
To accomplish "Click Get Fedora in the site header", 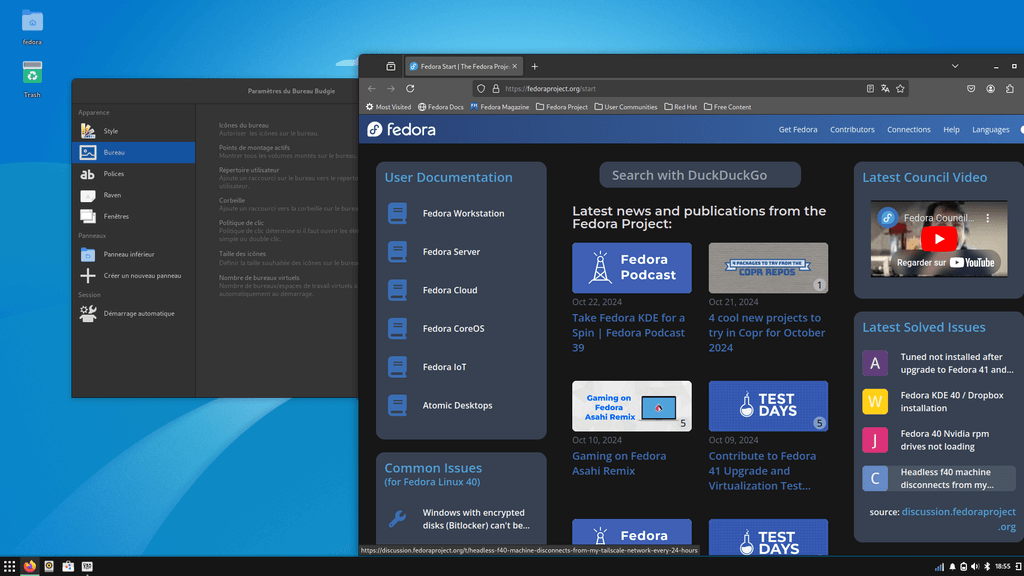I will click(797, 130).
